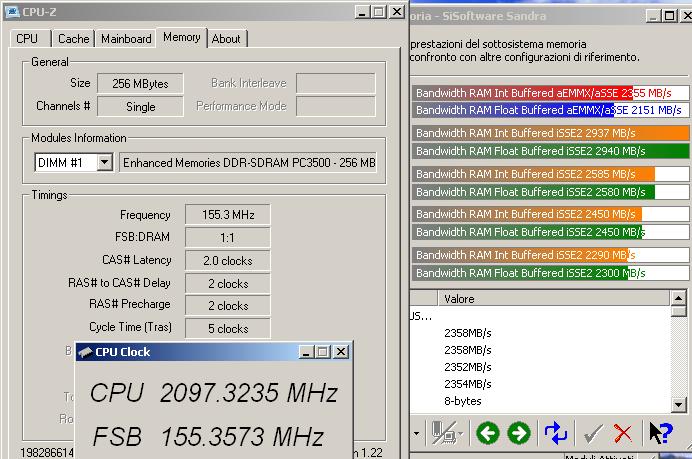Minimize the SiSoftware Sandra window

653,16
